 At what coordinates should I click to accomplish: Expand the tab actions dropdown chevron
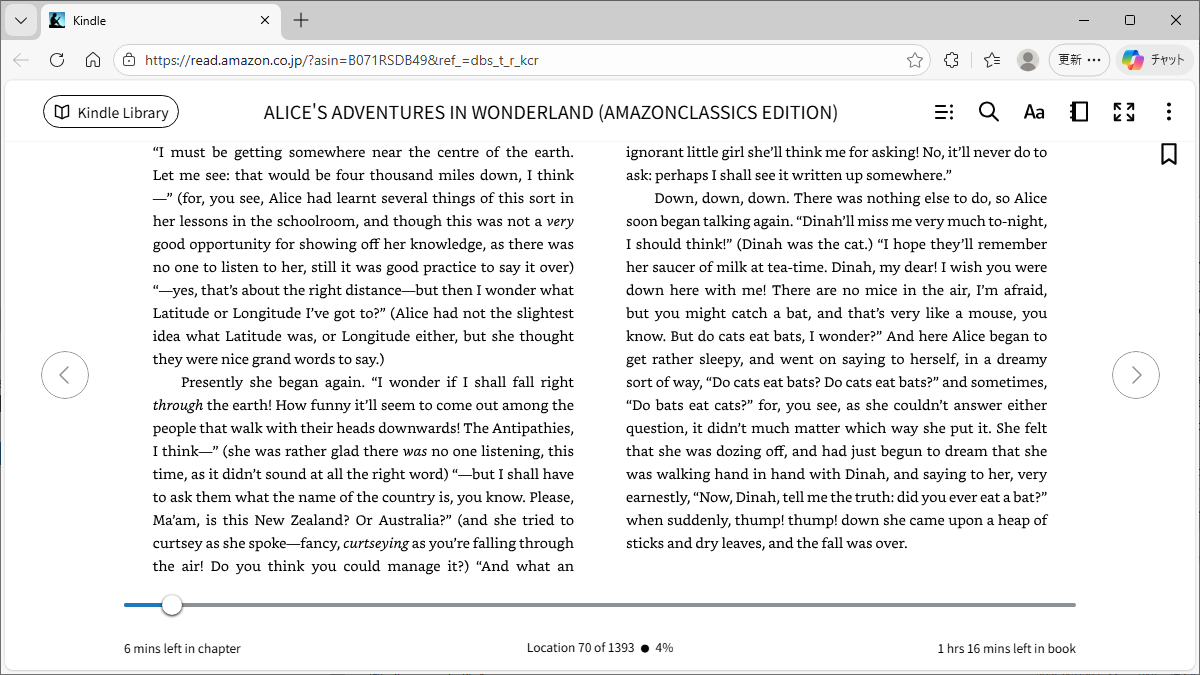click(21, 20)
